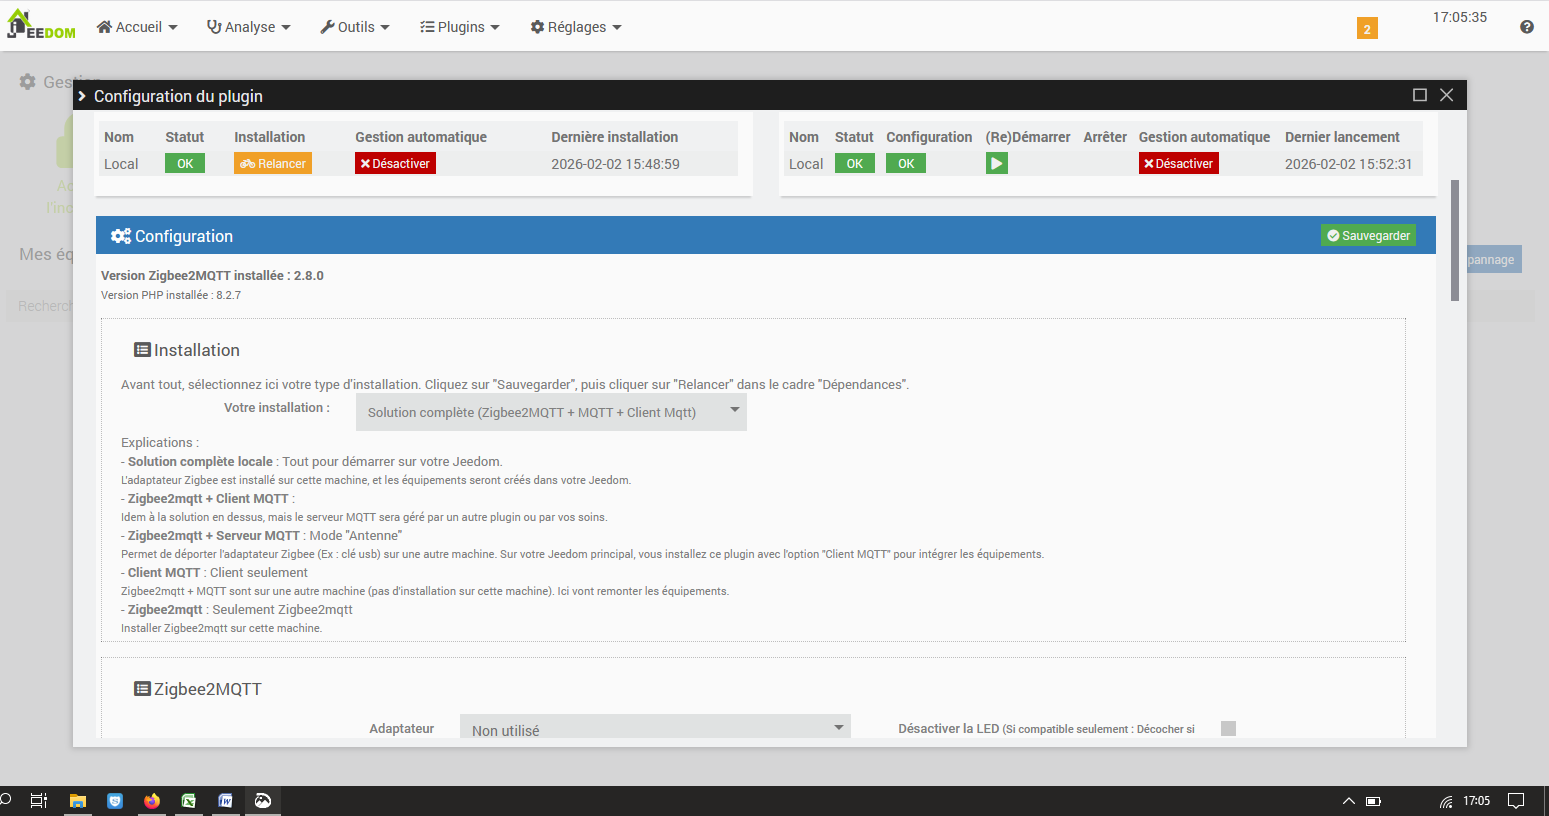The image size is (1549, 816).
Task: Click the Zigbee2MQTT section list icon
Action: point(143,689)
